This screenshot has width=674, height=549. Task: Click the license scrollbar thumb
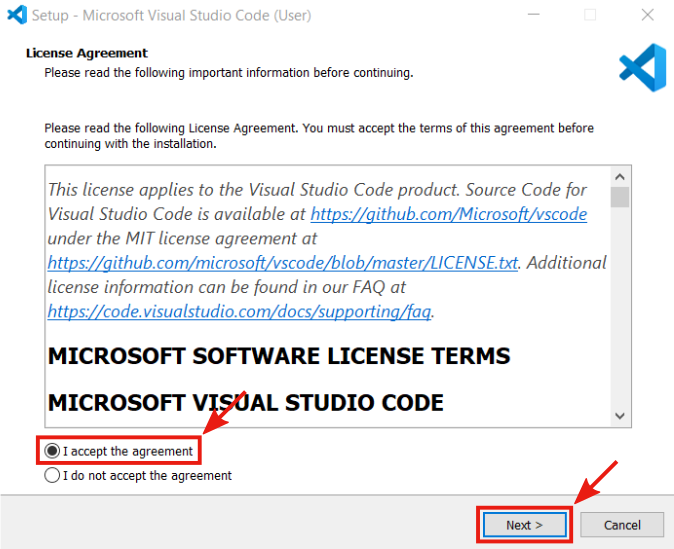point(620,196)
